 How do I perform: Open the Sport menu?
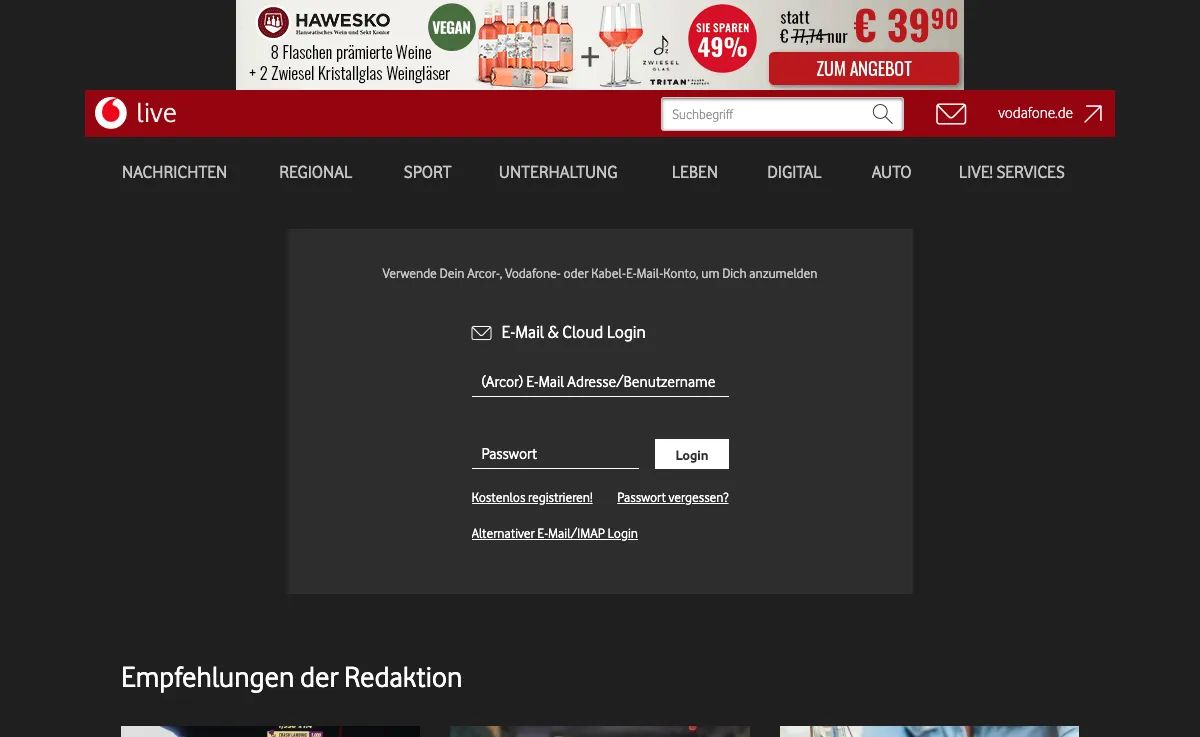coord(427,172)
